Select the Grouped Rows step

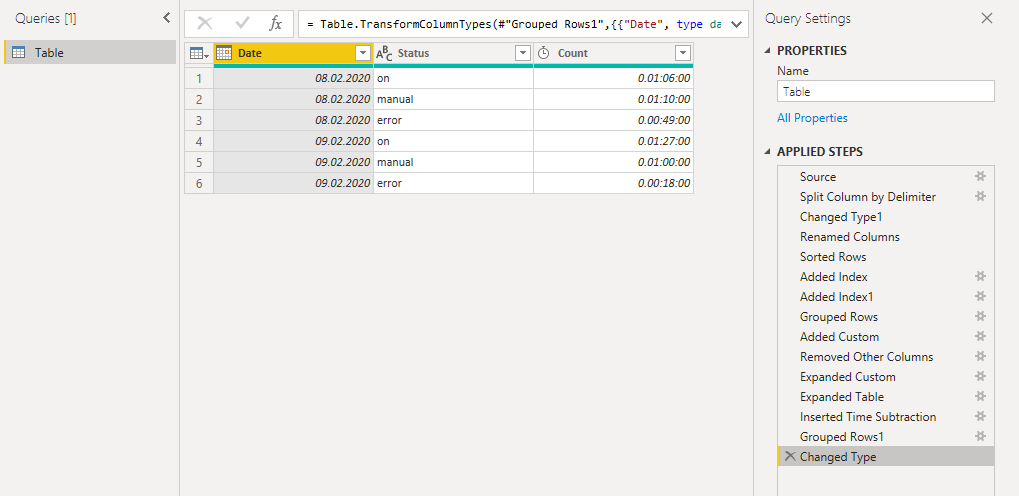886,317
